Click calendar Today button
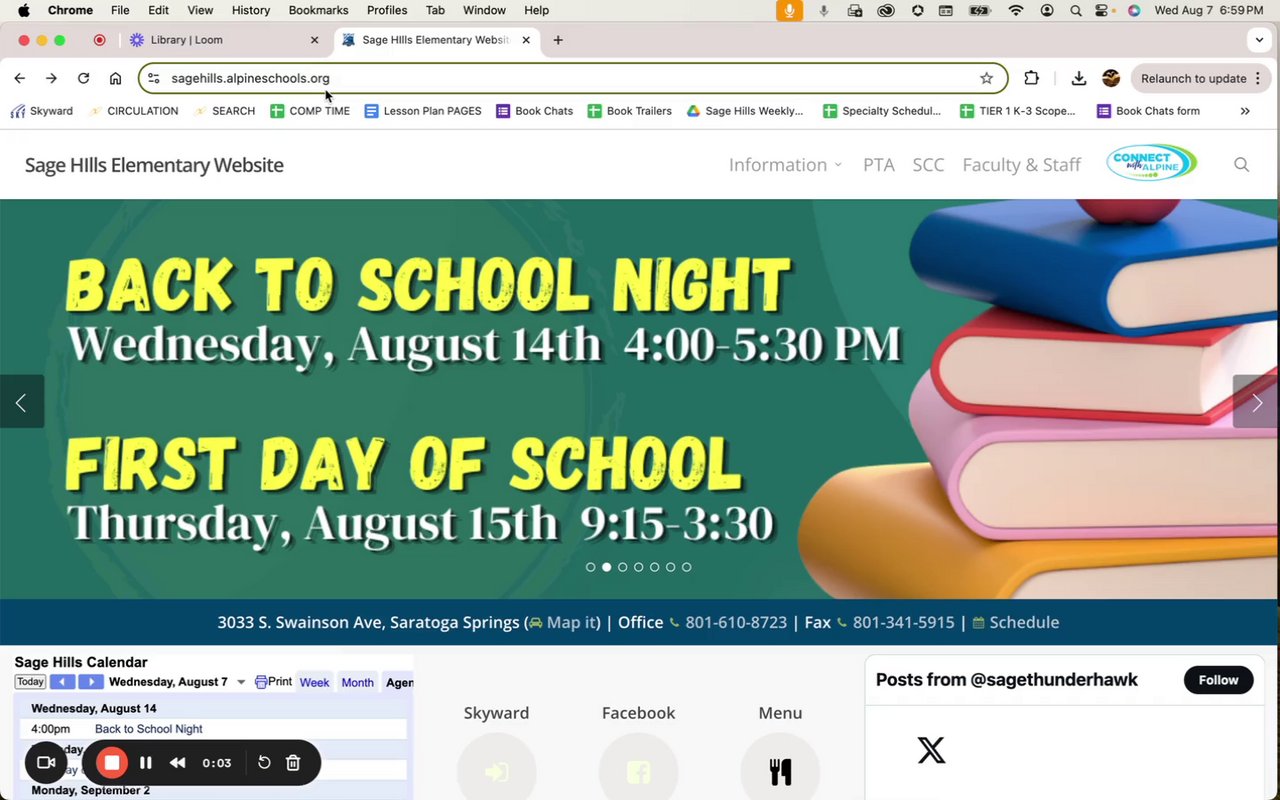 [30, 682]
